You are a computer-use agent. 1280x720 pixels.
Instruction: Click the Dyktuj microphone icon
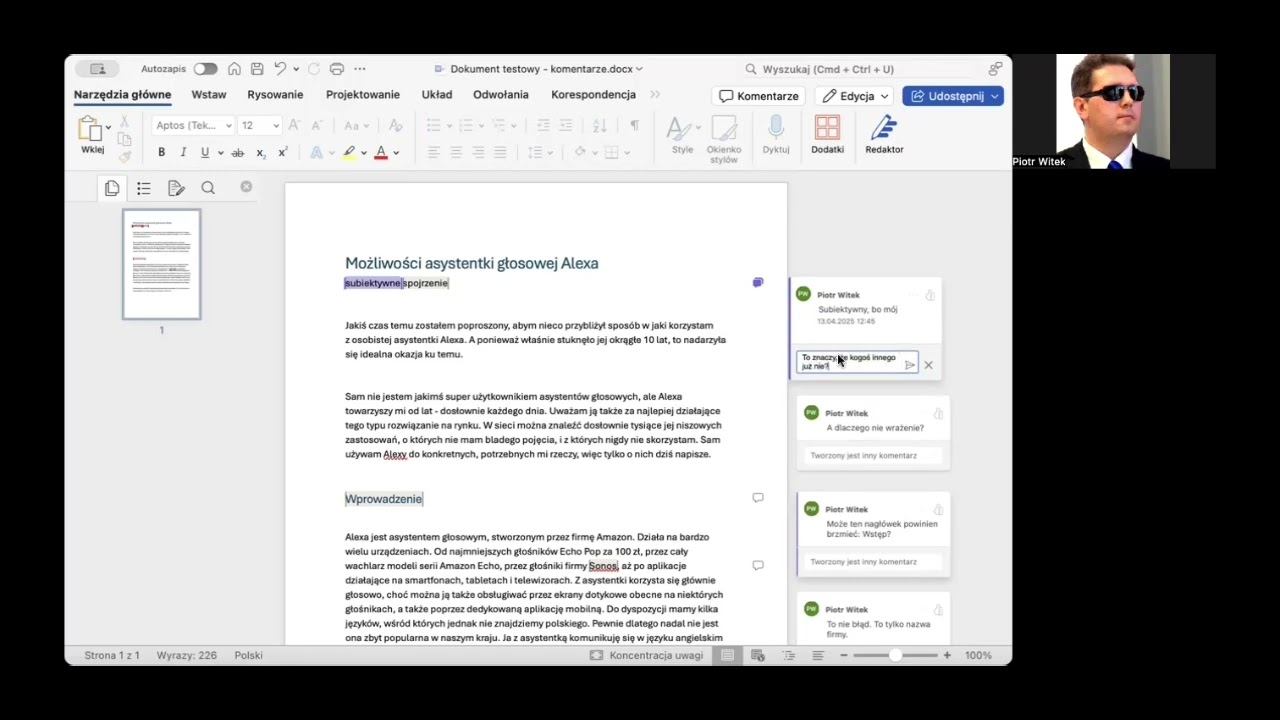pos(776,135)
